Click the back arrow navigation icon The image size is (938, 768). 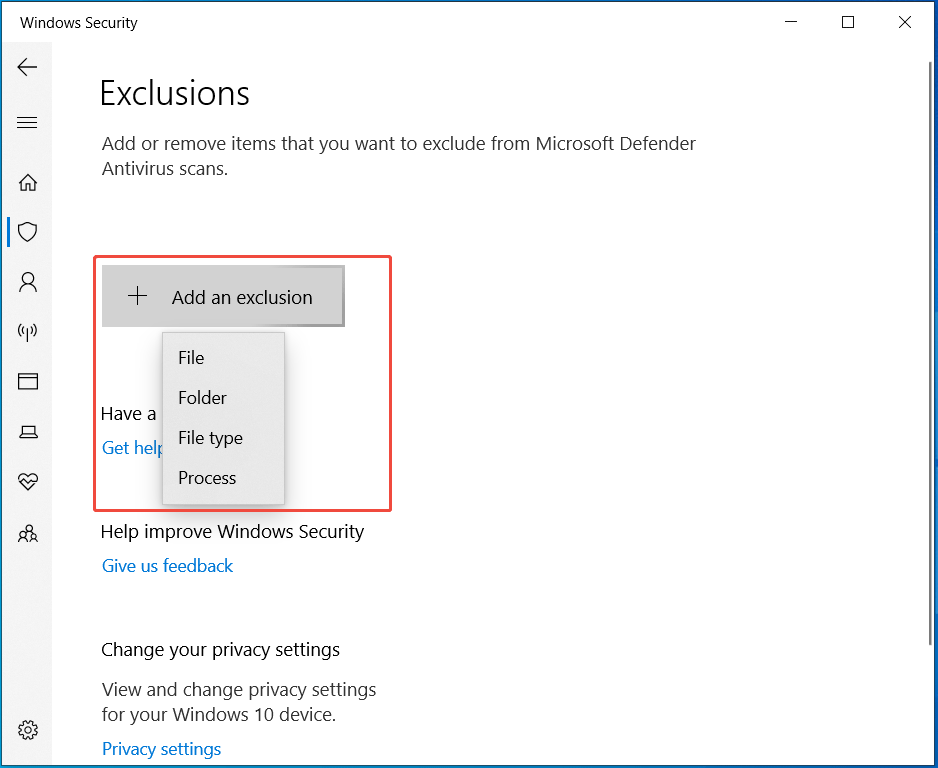point(27,66)
